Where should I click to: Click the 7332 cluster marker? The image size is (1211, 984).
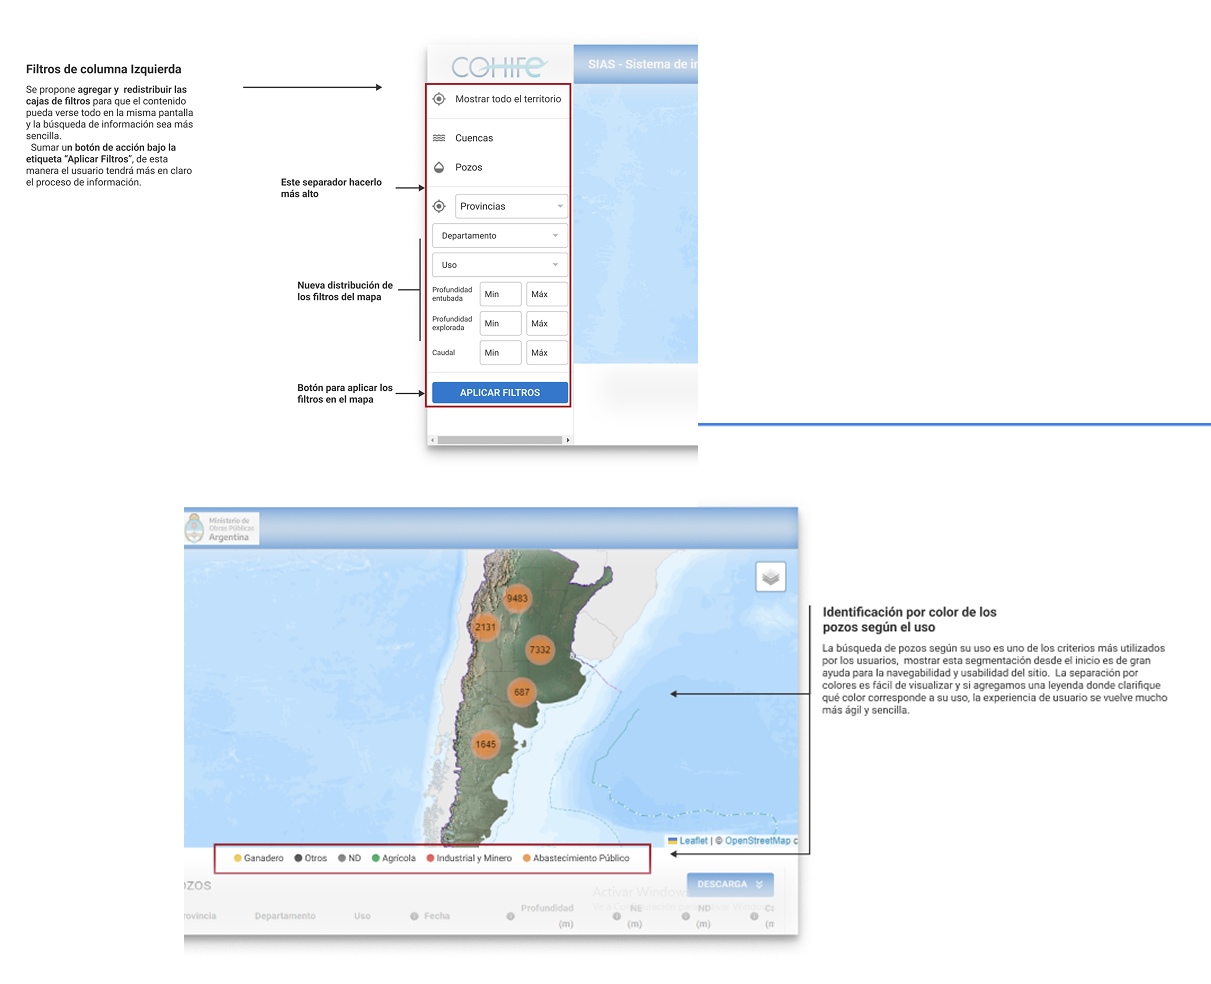[539, 649]
